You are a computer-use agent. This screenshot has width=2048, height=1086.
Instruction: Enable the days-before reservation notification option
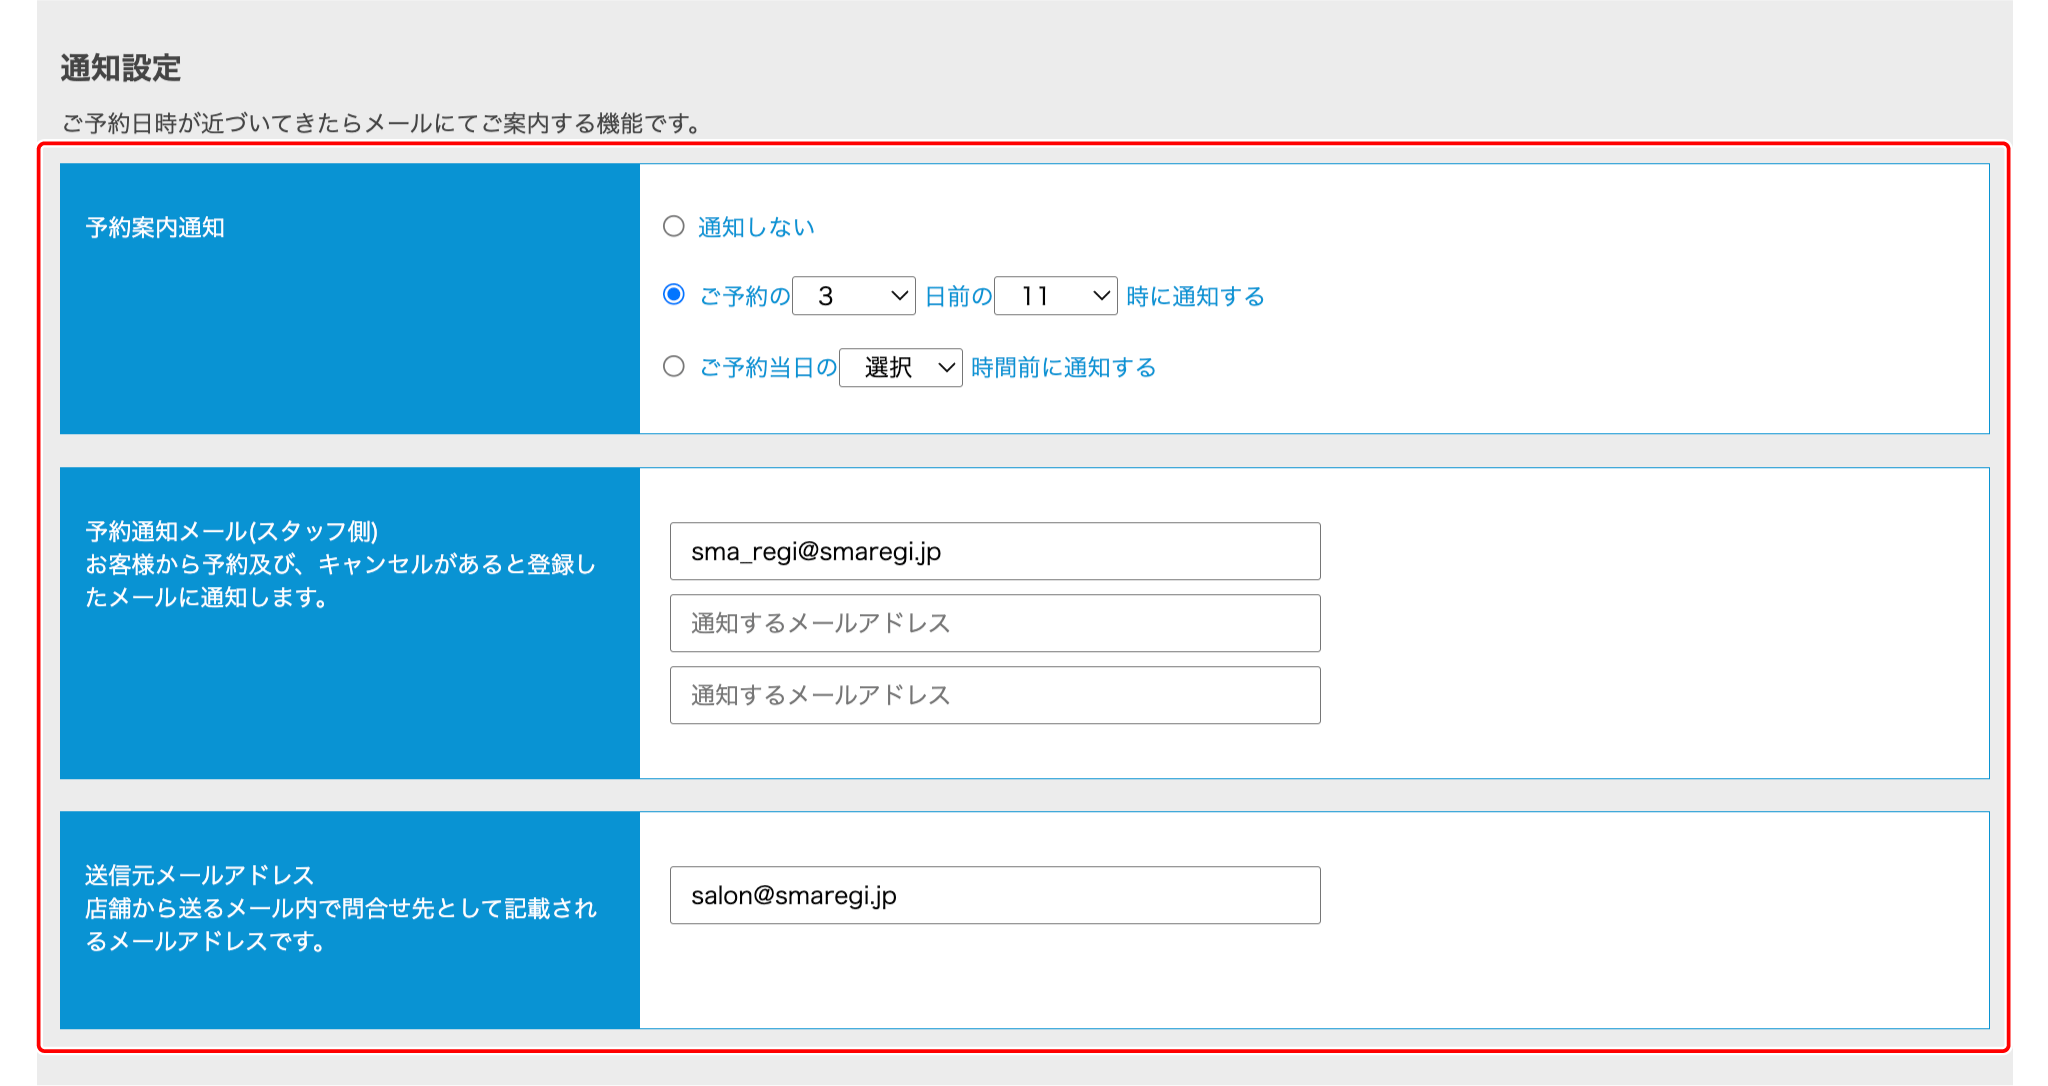click(674, 295)
